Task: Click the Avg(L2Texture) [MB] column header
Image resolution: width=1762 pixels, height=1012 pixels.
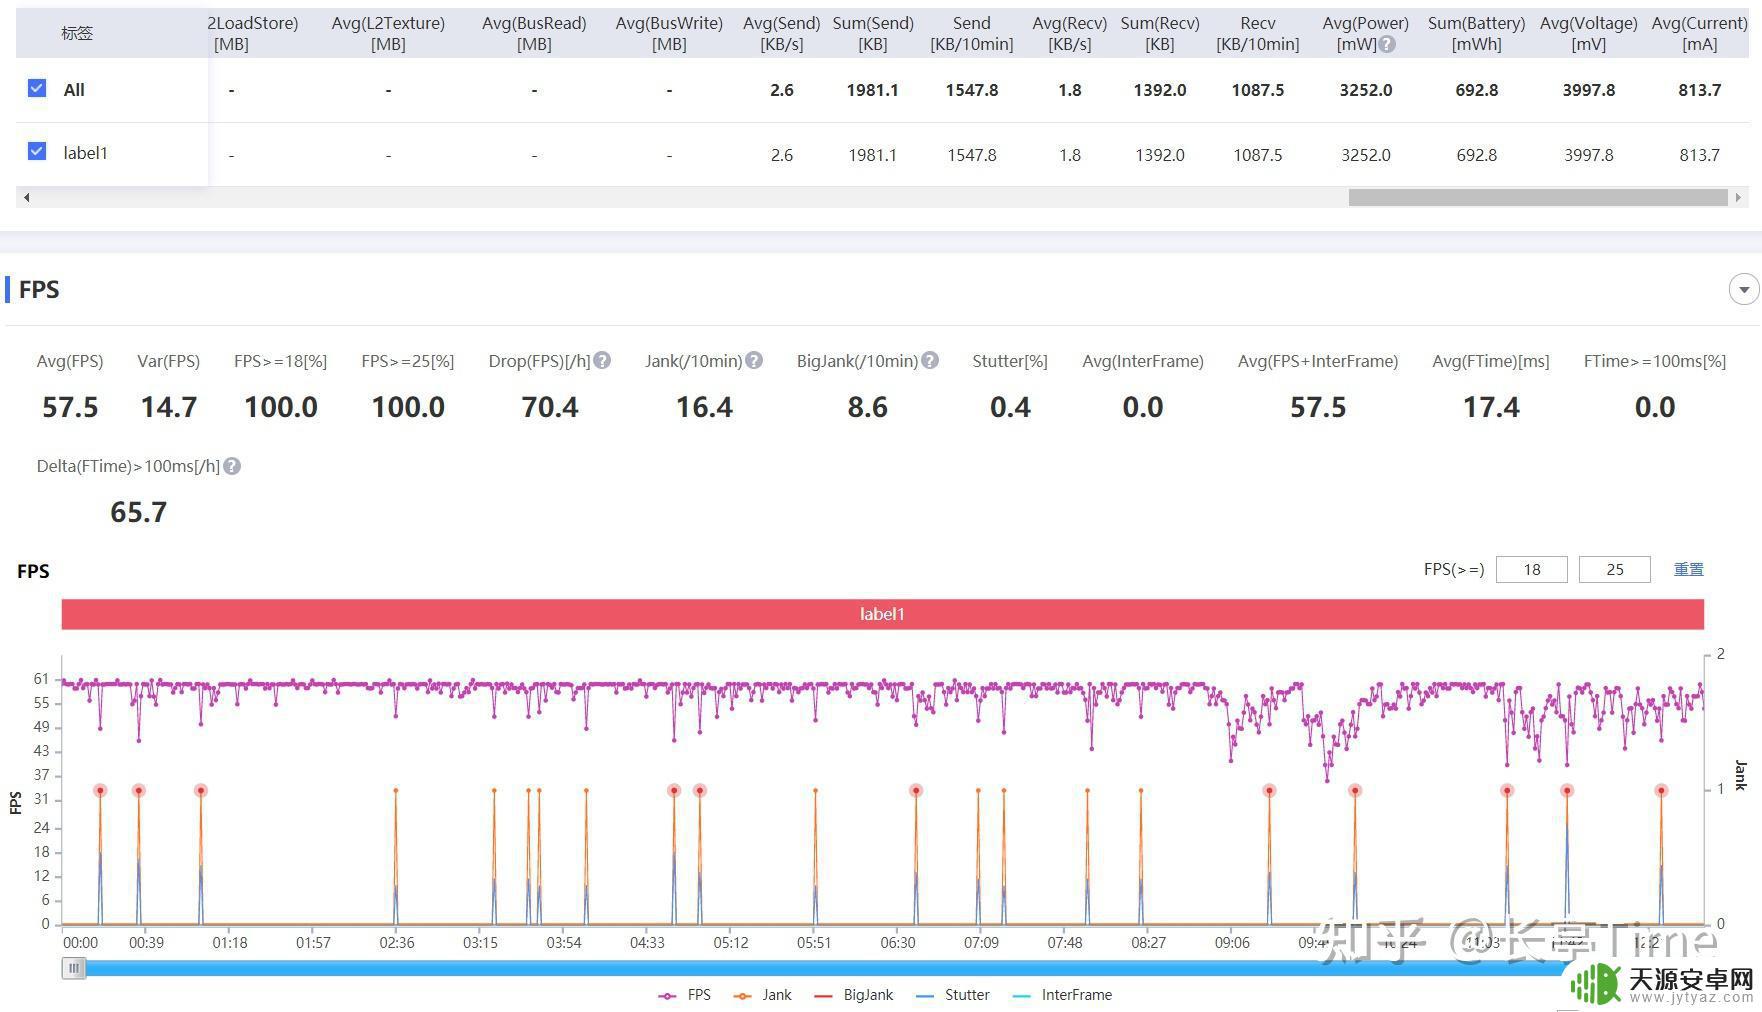Action: coord(388,33)
